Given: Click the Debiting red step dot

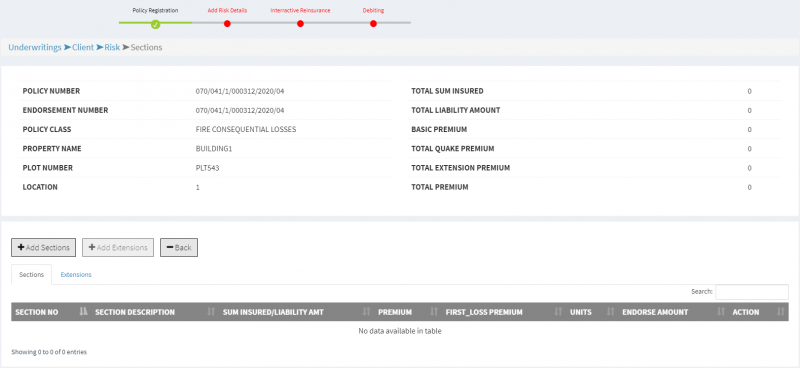Looking at the screenshot, I should 373,23.
